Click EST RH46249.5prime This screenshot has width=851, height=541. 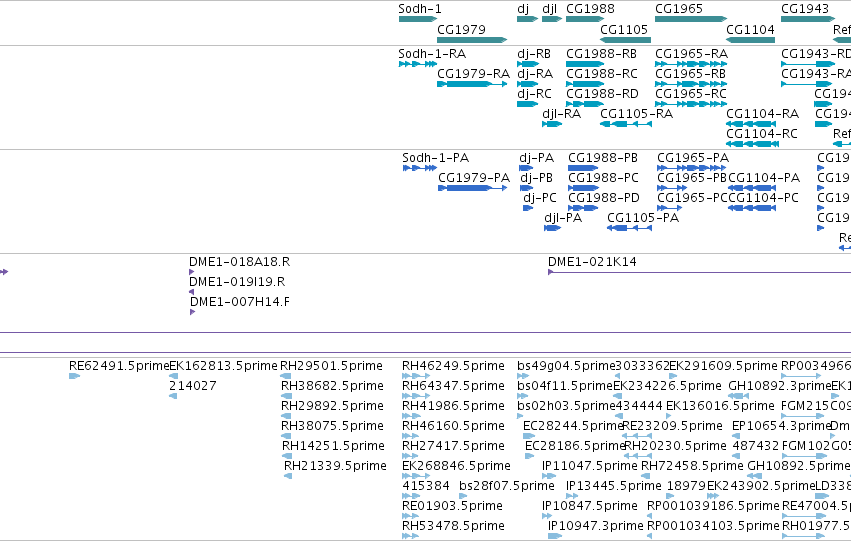453,366
